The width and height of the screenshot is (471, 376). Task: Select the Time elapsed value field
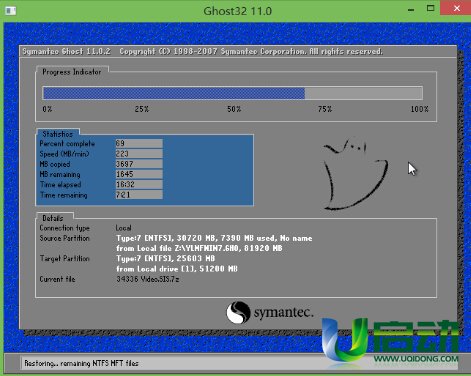[x=139, y=185]
